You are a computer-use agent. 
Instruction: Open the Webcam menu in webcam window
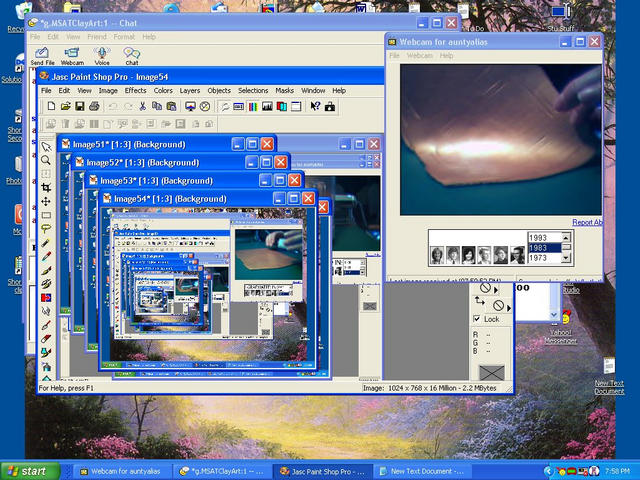(420, 56)
